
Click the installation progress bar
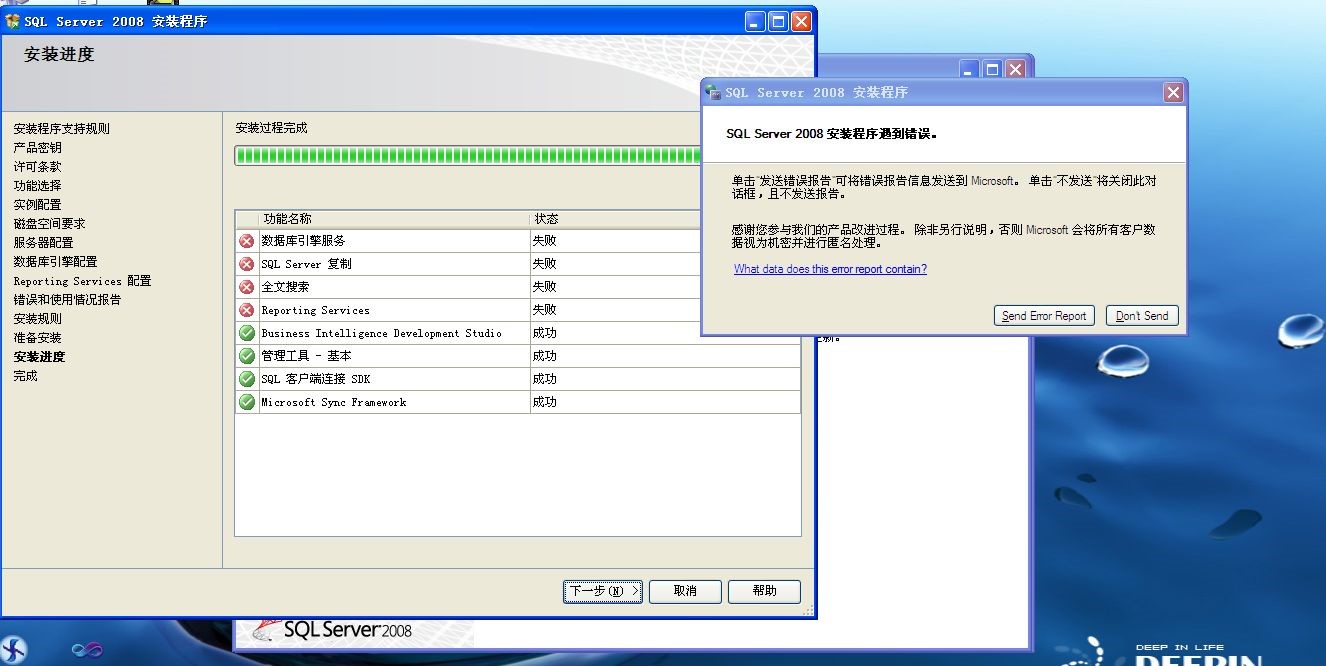[x=468, y=155]
